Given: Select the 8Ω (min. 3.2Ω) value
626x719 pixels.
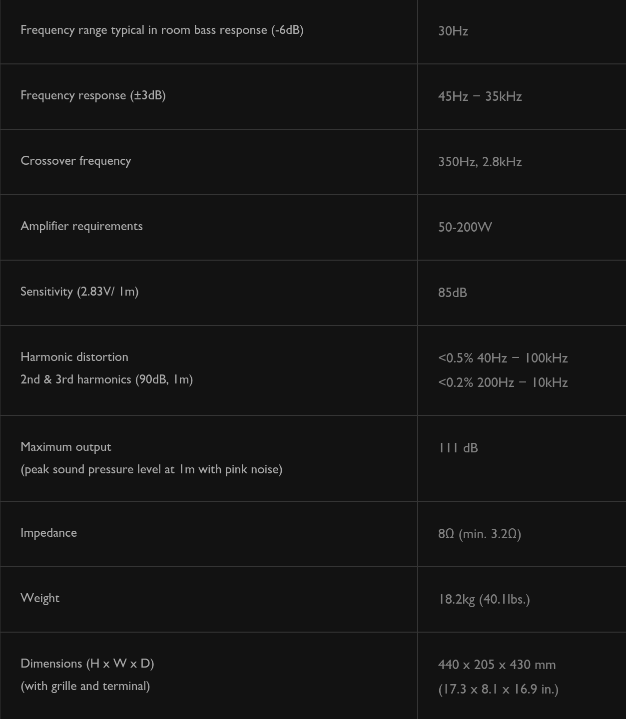Looking at the screenshot, I should (x=480, y=533).
